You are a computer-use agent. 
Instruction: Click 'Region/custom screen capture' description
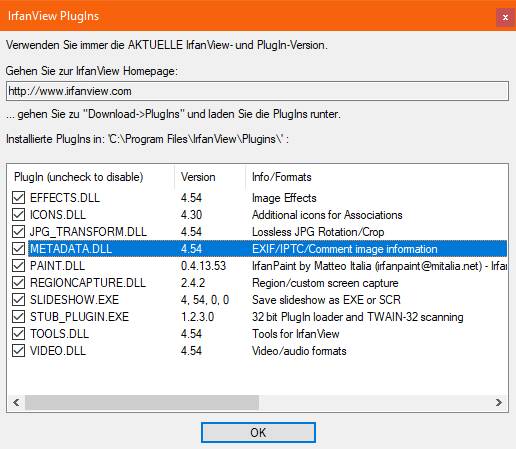point(325,283)
